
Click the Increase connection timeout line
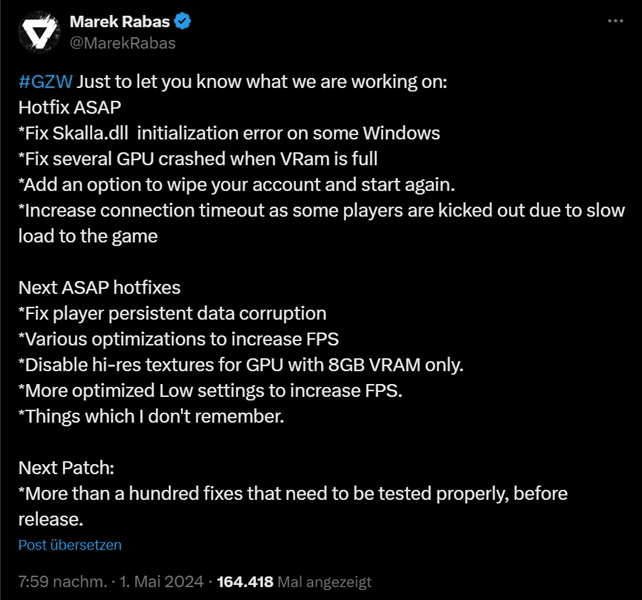[320, 211]
